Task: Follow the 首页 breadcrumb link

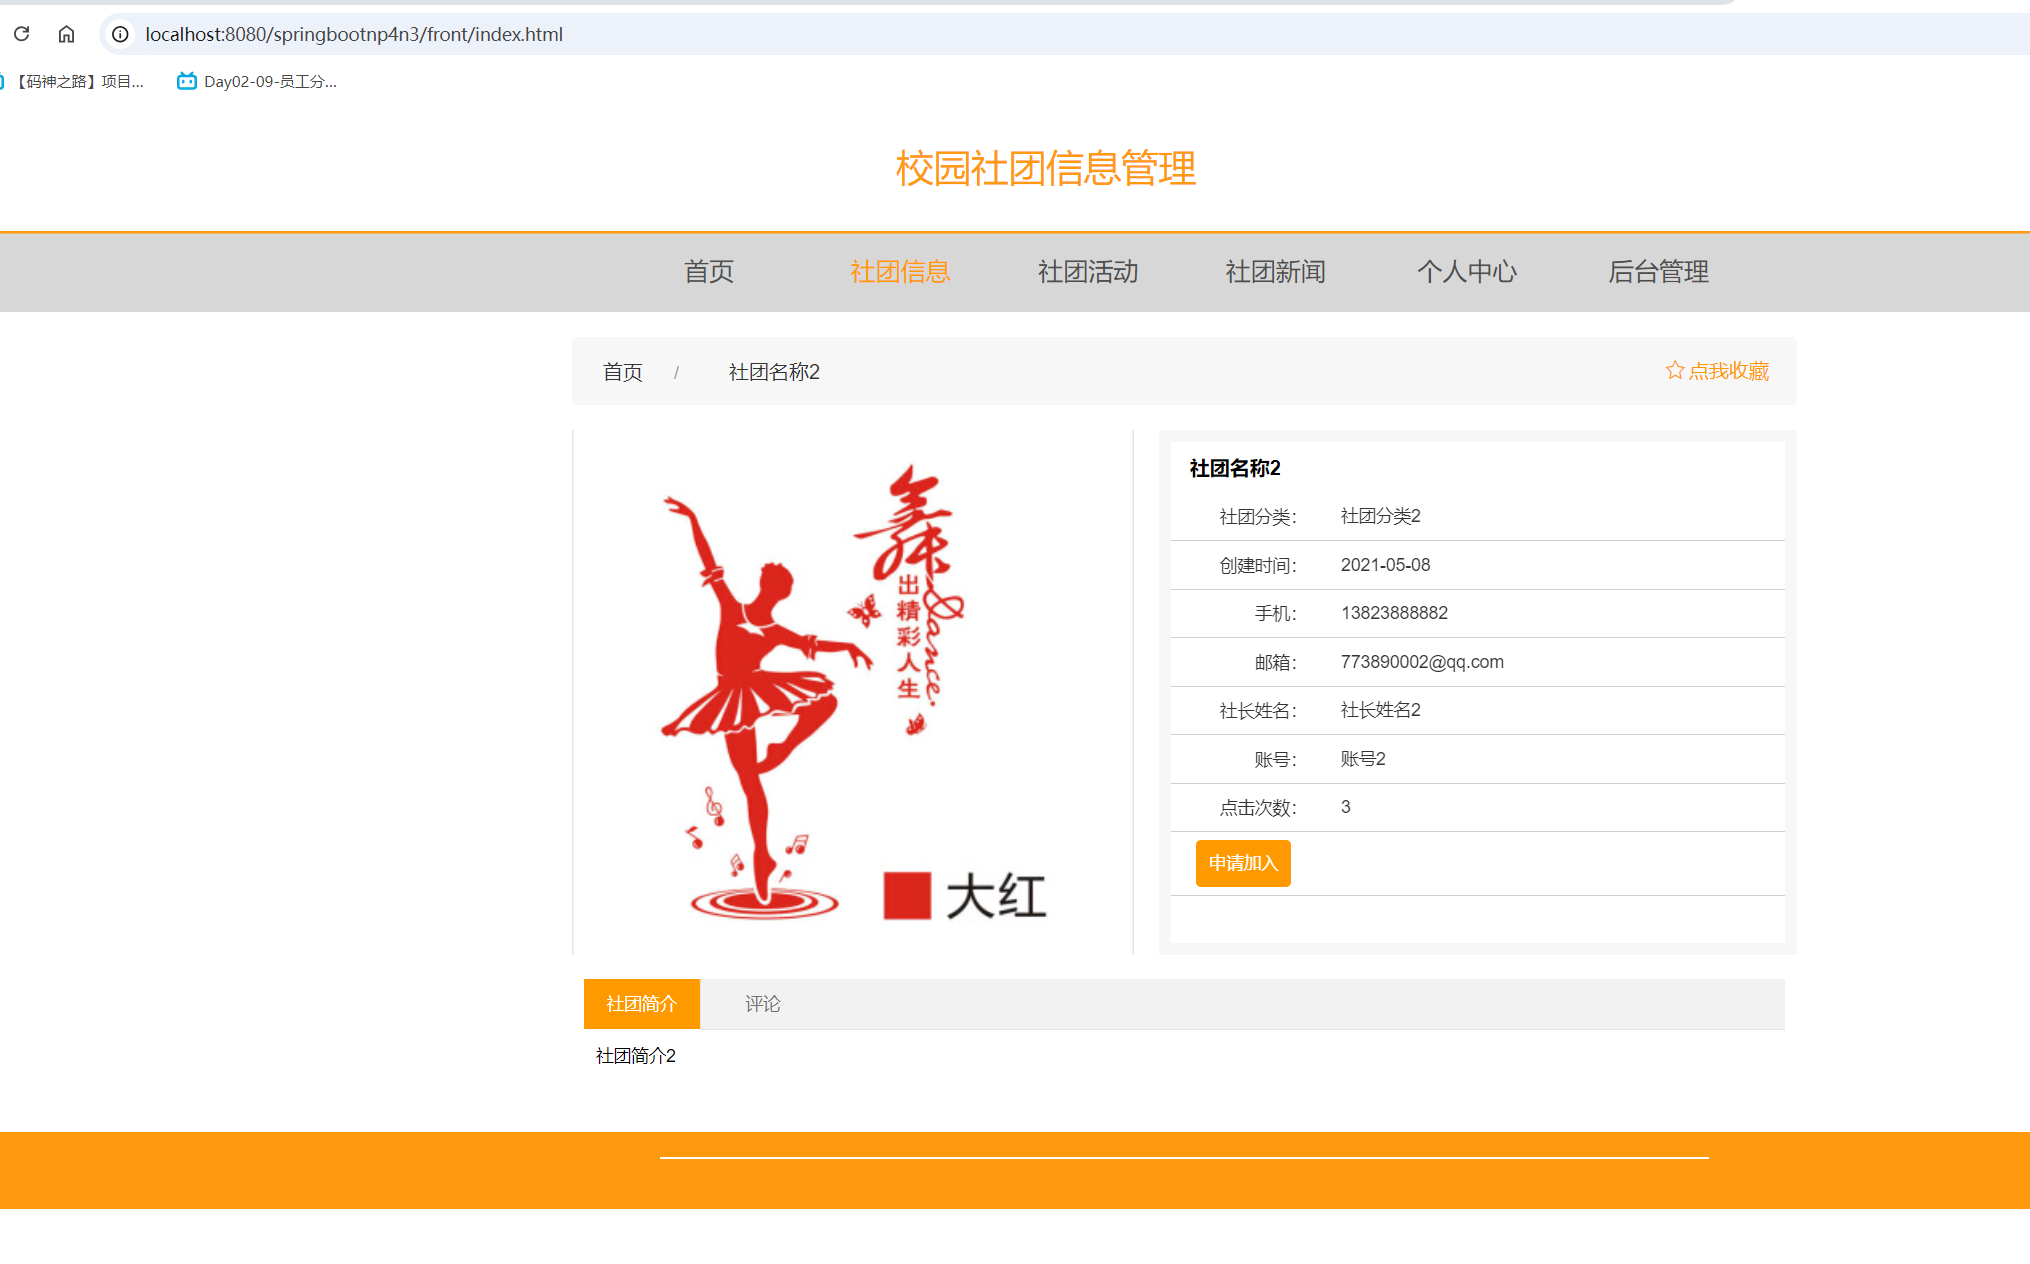Action: 622,371
